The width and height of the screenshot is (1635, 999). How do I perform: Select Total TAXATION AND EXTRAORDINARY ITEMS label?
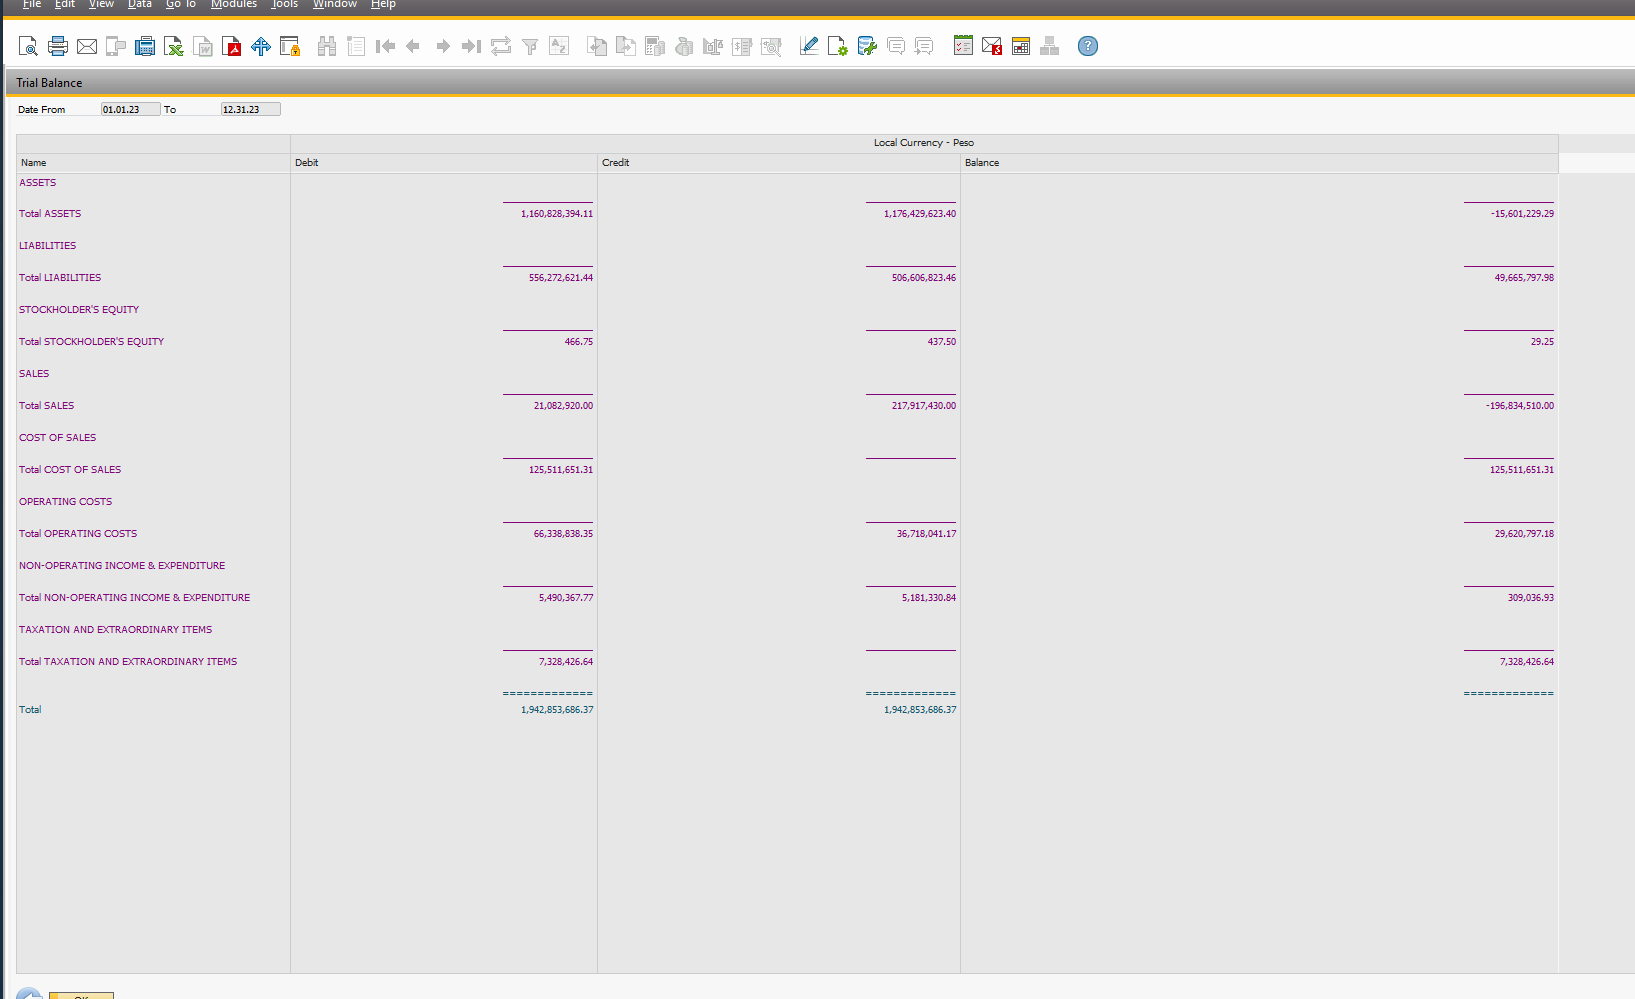point(128,662)
